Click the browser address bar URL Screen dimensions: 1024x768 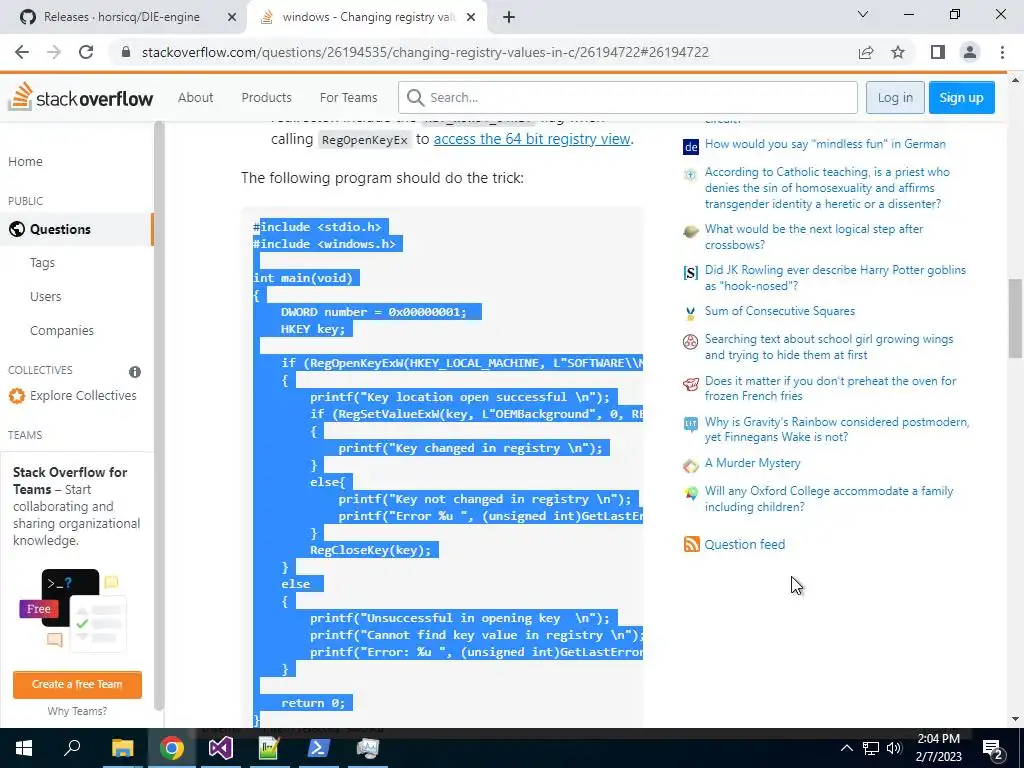[425, 52]
